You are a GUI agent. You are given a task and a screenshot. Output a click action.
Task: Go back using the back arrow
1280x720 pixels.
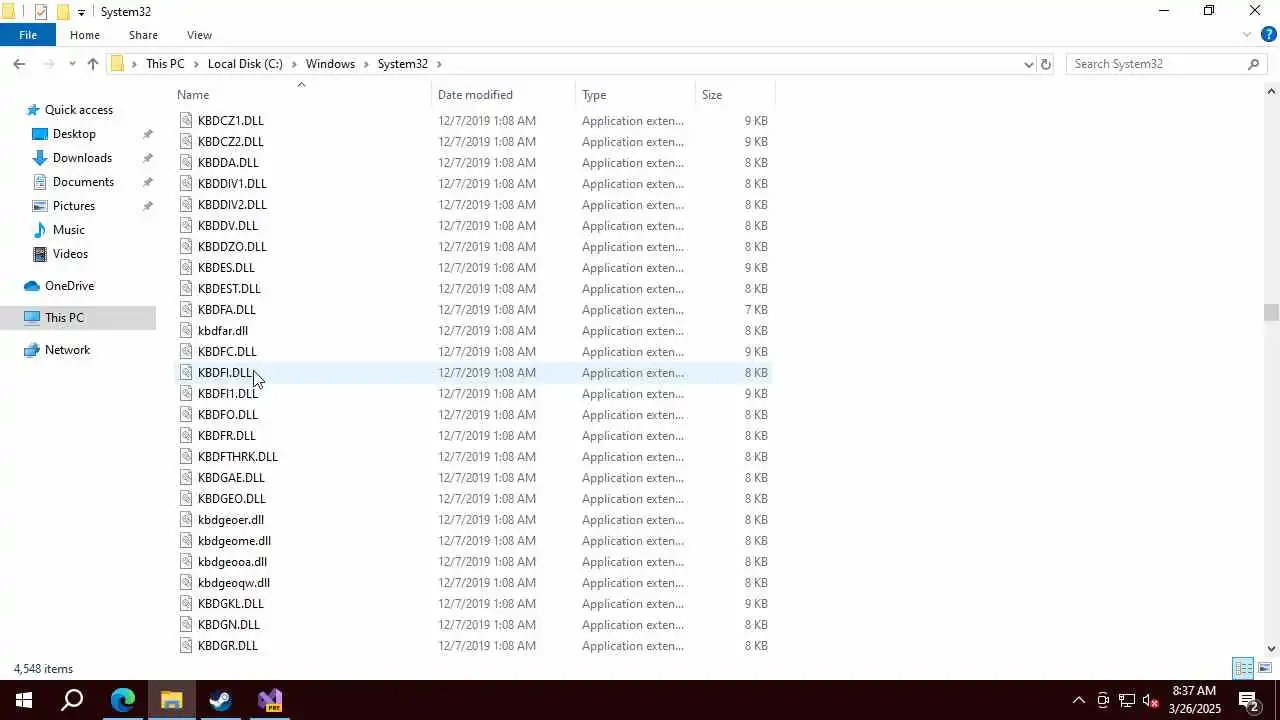coord(19,64)
